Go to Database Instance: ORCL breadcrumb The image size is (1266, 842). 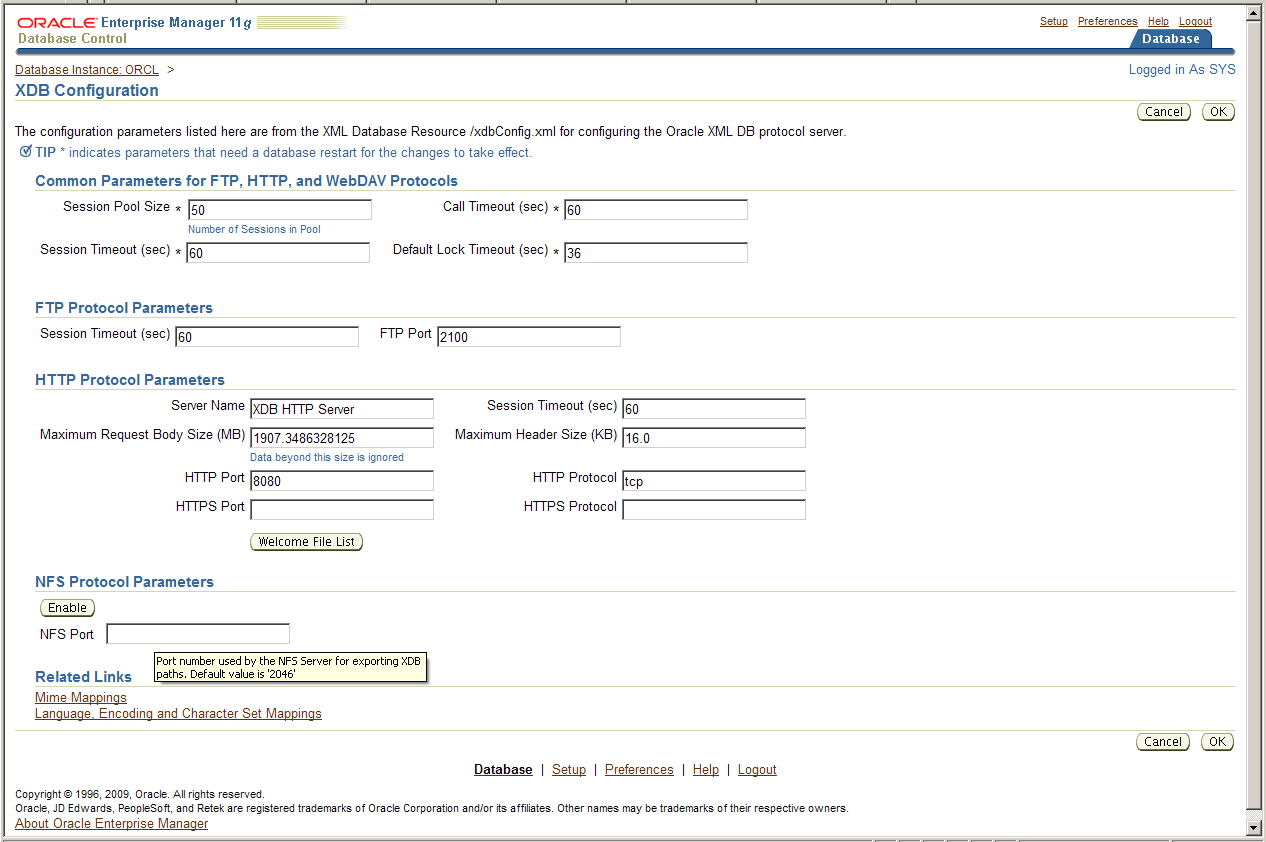[x=87, y=70]
